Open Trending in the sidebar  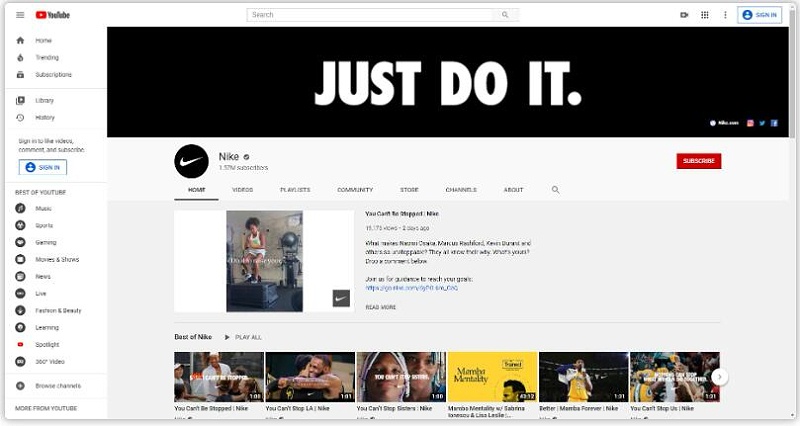pos(47,58)
